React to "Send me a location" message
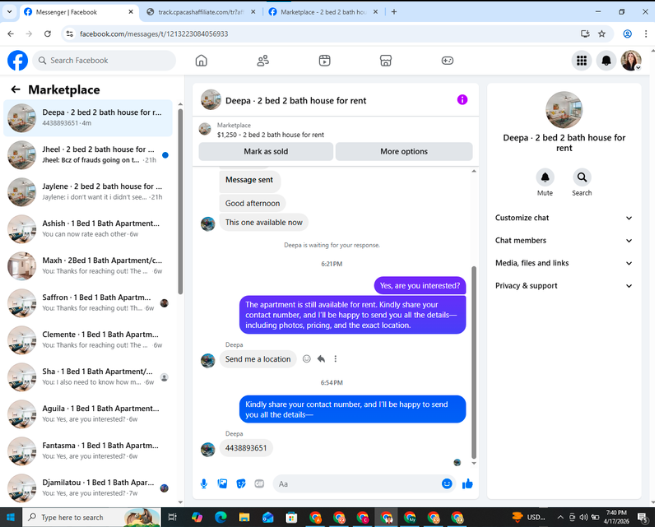655x527 pixels. (307, 359)
